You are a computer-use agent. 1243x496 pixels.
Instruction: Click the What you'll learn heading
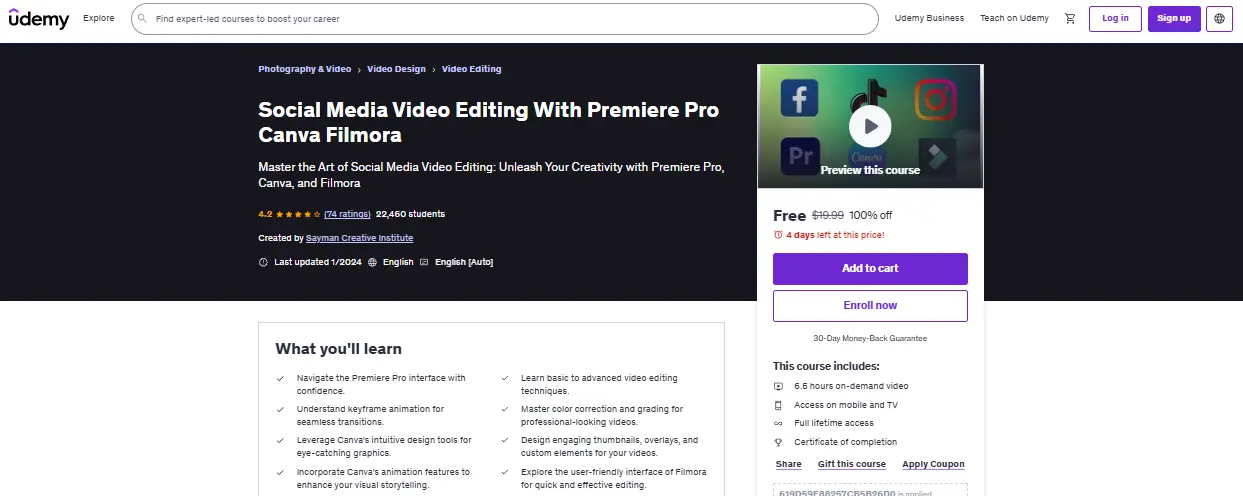[x=339, y=349]
